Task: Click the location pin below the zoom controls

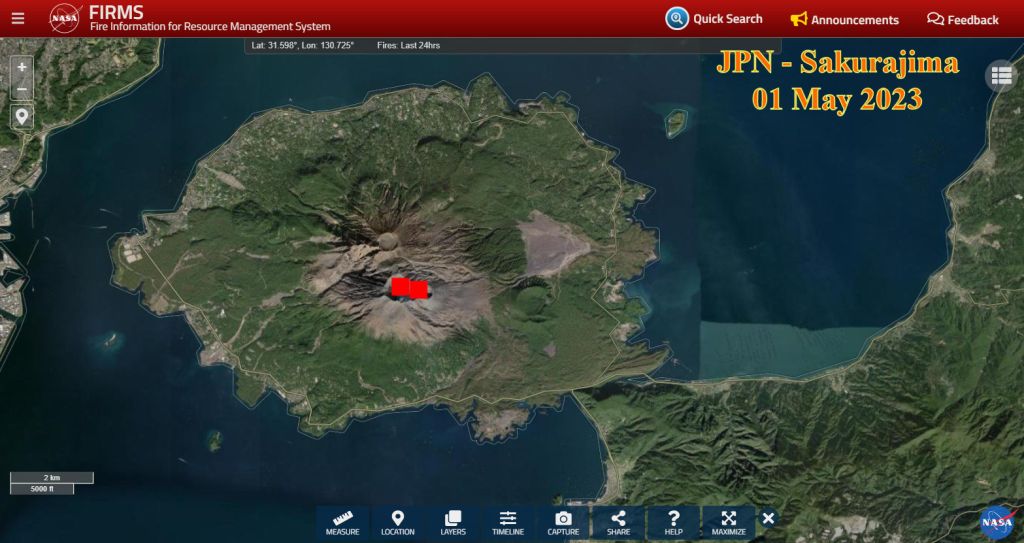Action: (x=22, y=116)
